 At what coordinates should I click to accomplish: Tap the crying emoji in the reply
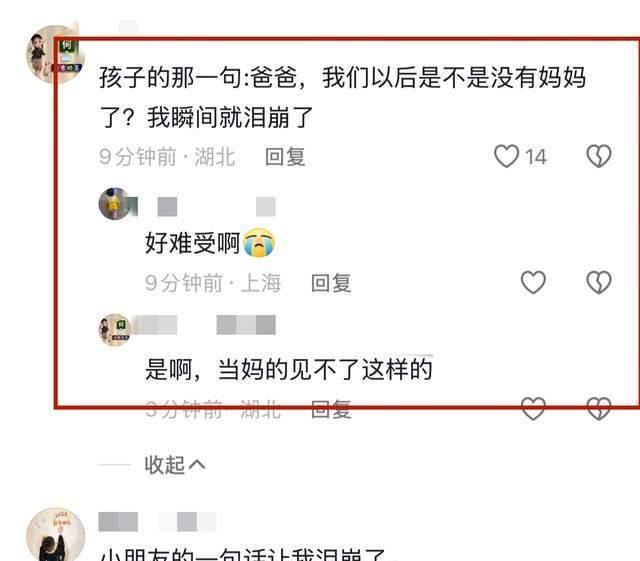pyautogui.click(x=259, y=243)
